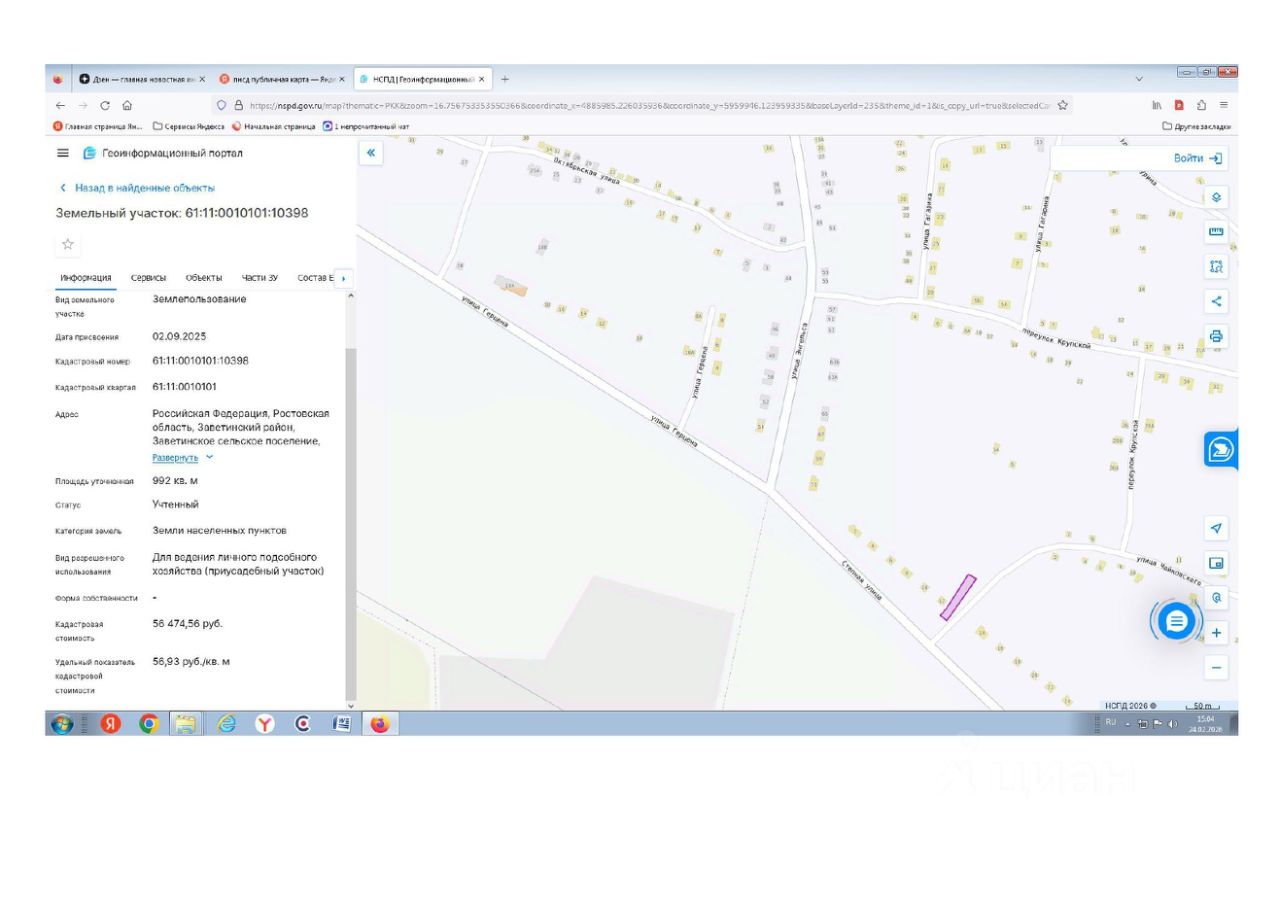Viewport: 1280px width, 904px height.
Task: Open the Firefox library icon
Action: (x=1157, y=105)
